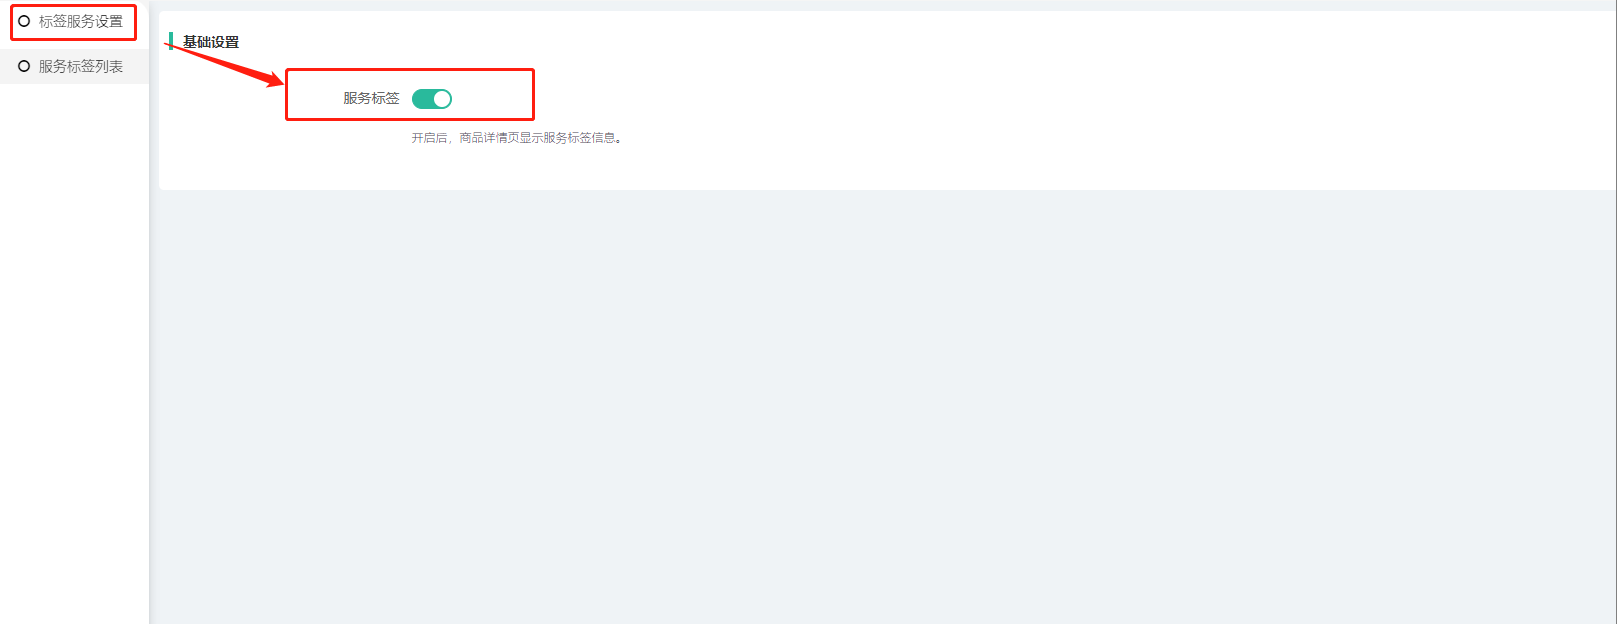This screenshot has height=624, width=1617.
Task: Click the 基础设置 section heading
Action: coord(211,42)
